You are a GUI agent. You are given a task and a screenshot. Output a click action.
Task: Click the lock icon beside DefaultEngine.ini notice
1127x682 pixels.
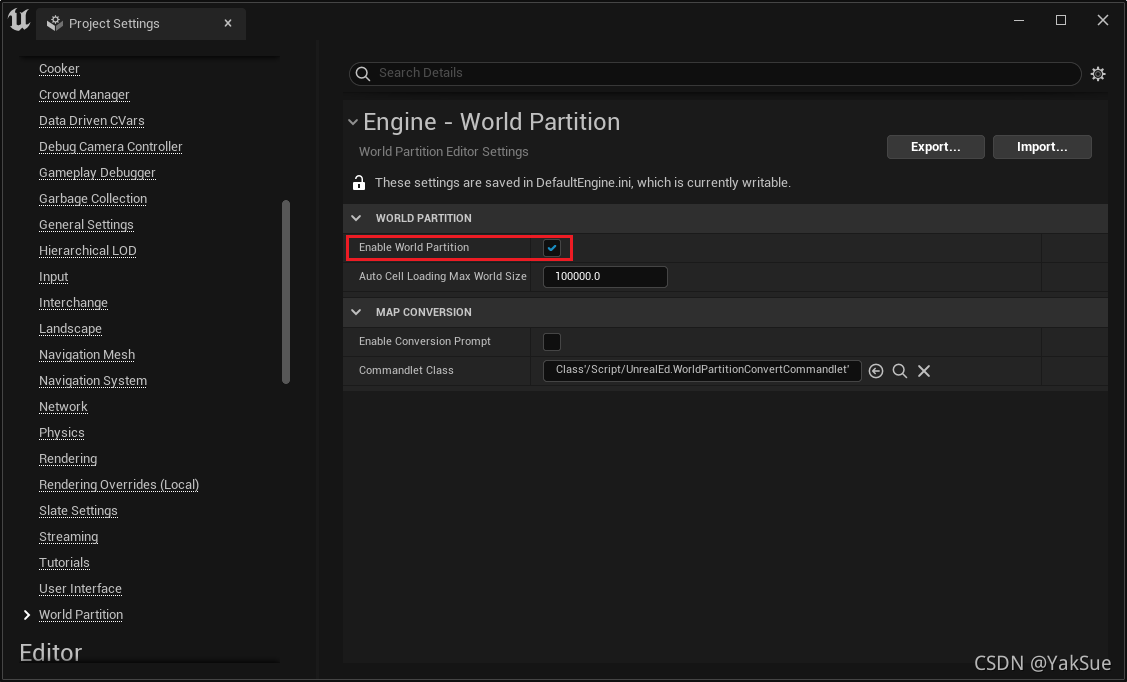[359, 183]
